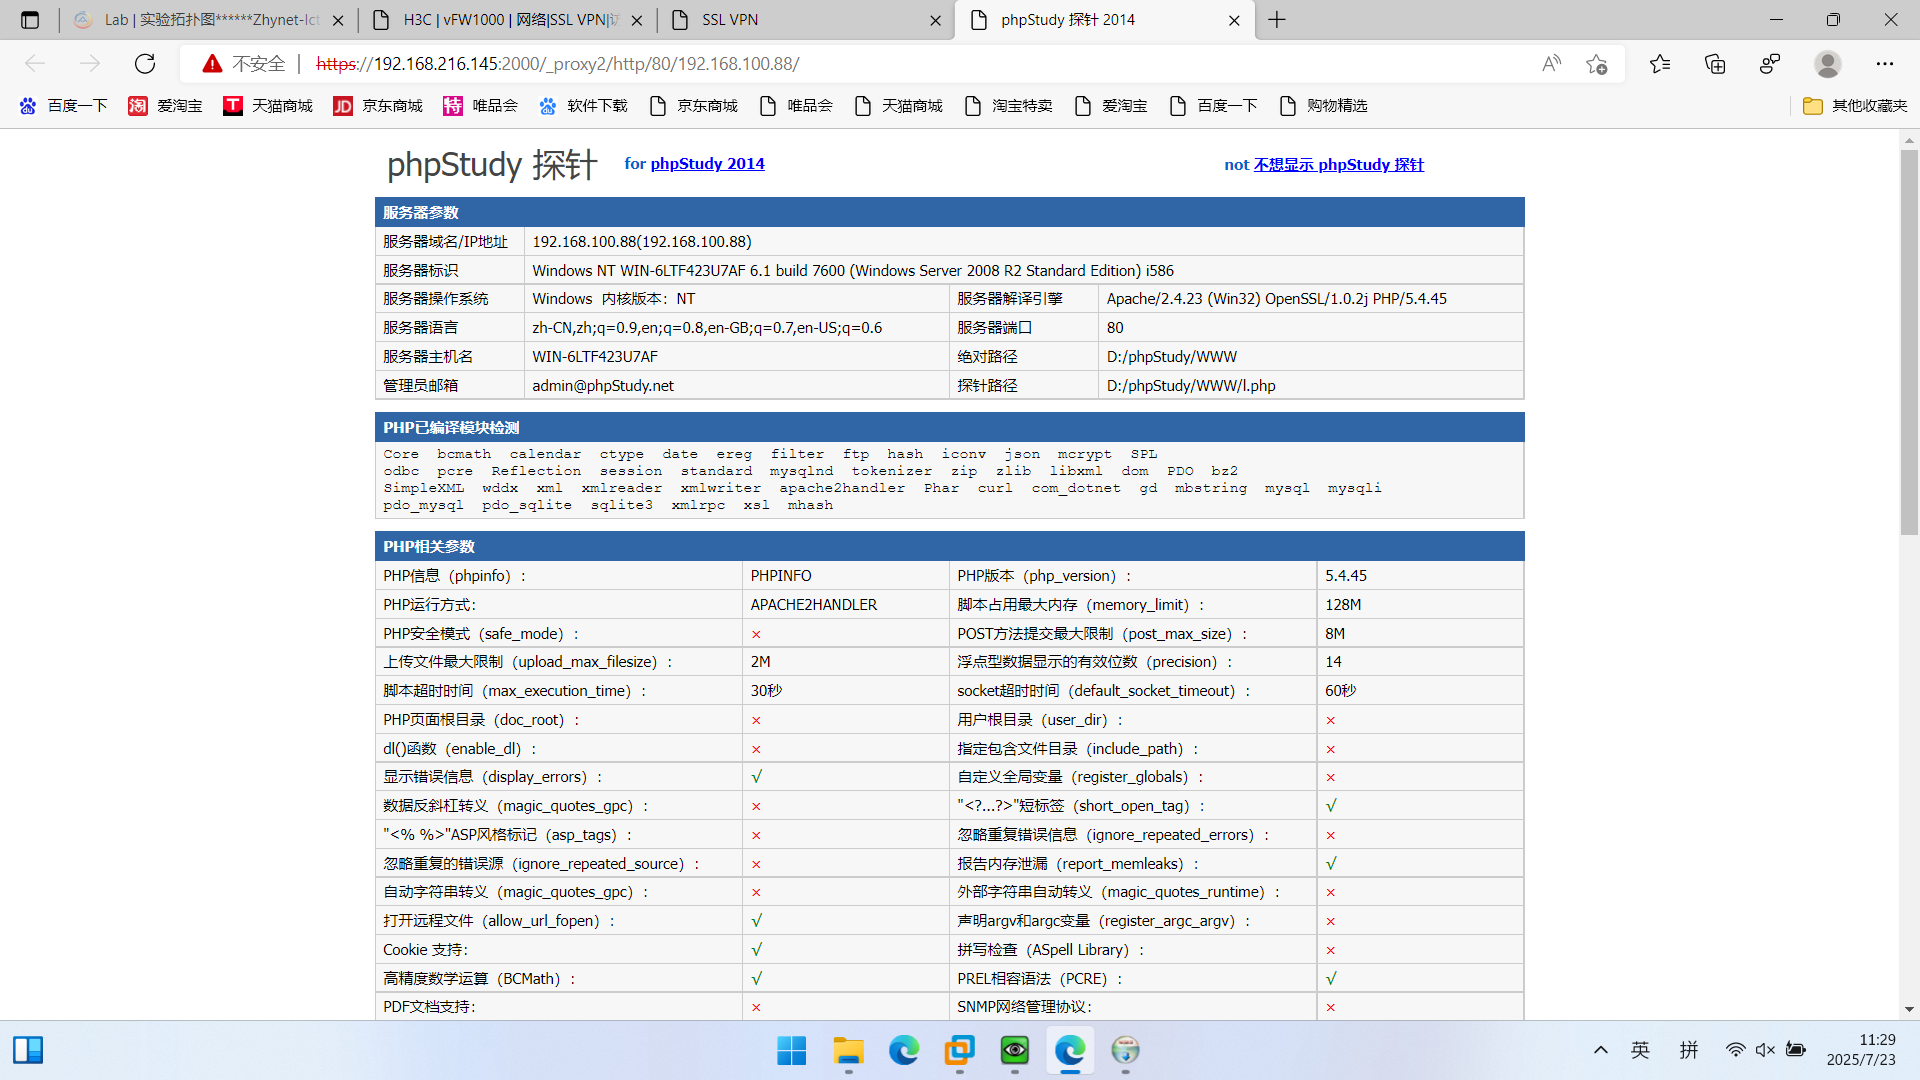1920x1080 pixels.
Task: Click the not secure warning icon
Action: [x=212, y=64]
